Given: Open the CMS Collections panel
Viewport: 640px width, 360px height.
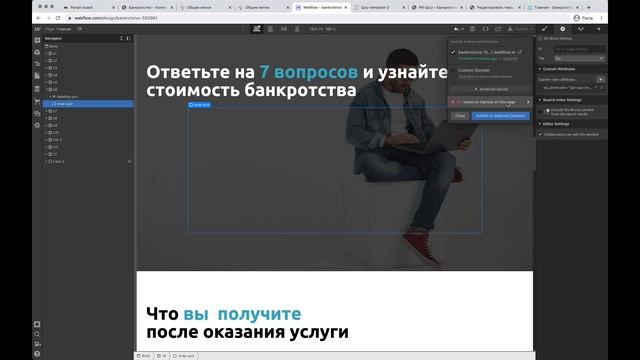Looking at the screenshot, I should [37, 89].
